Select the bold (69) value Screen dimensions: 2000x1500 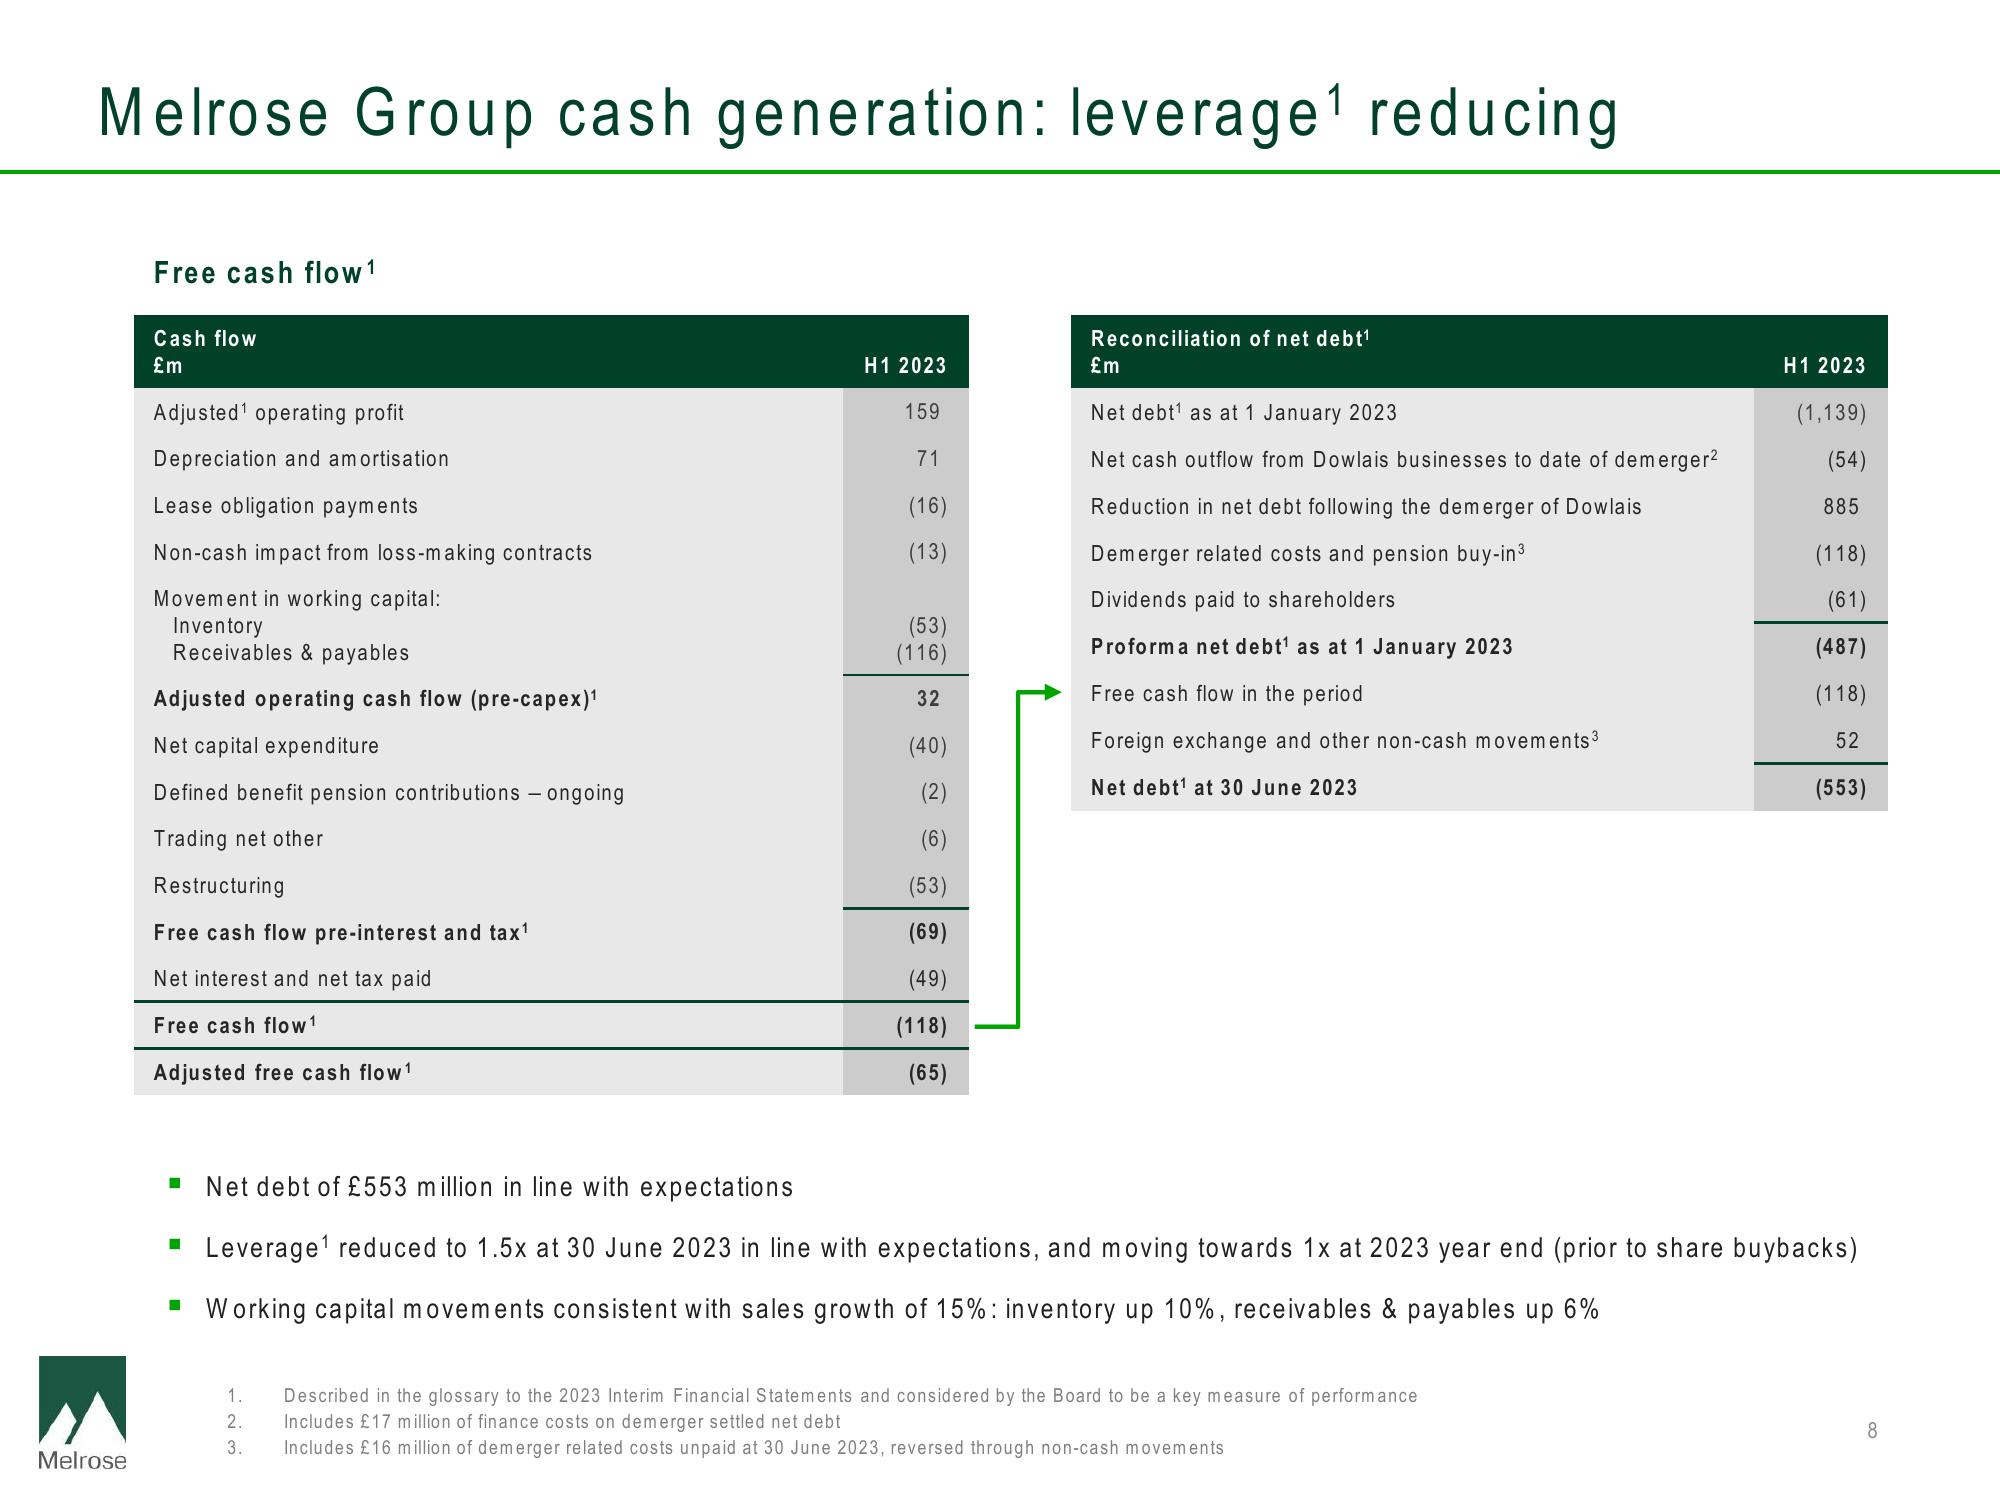pos(927,932)
